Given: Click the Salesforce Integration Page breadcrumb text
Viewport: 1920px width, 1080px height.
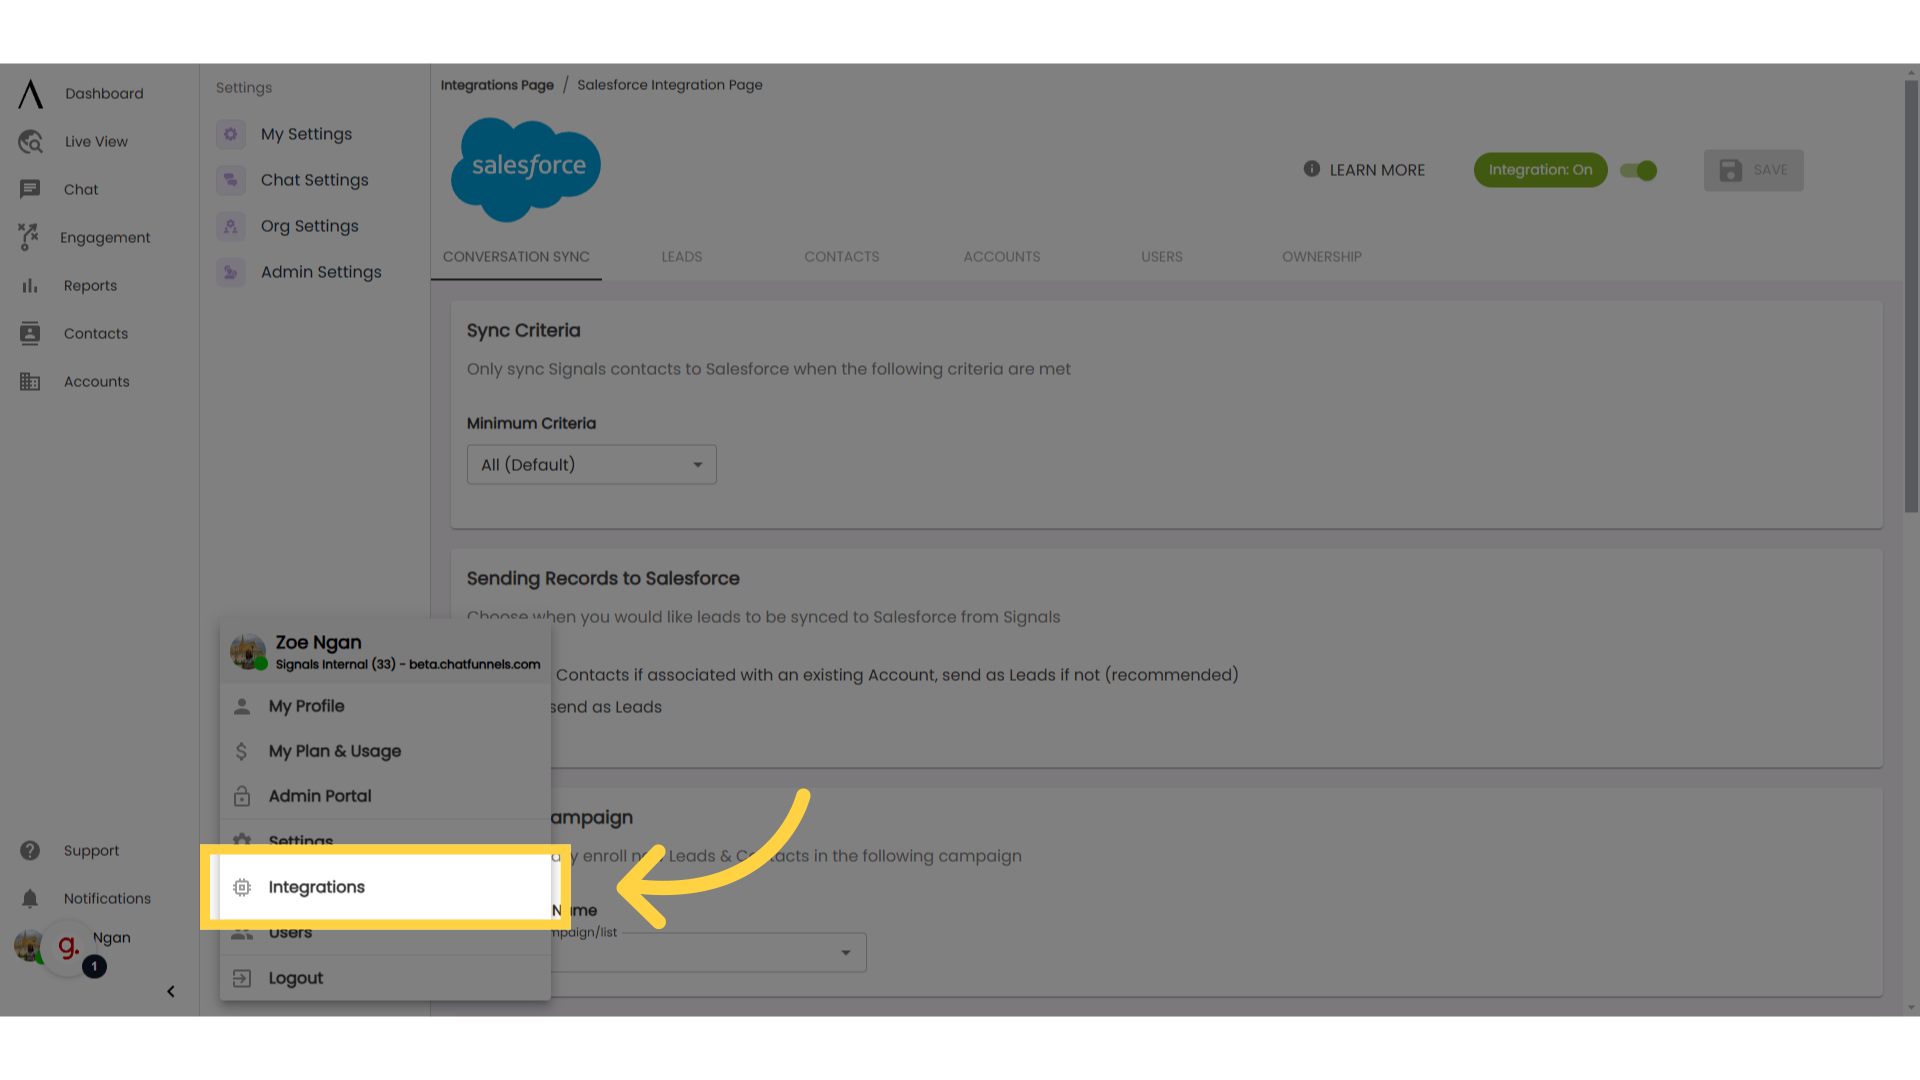Looking at the screenshot, I should pyautogui.click(x=669, y=85).
